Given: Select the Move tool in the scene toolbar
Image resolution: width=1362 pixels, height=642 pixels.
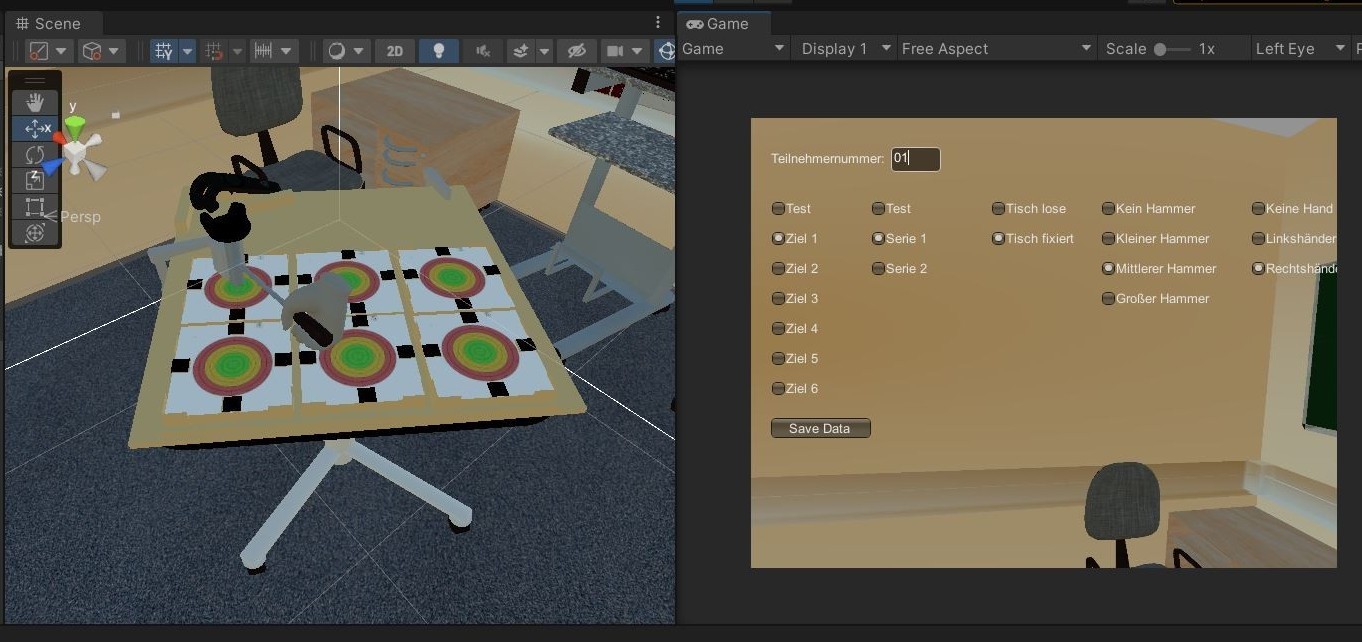Looking at the screenshot, I should 35,129.
